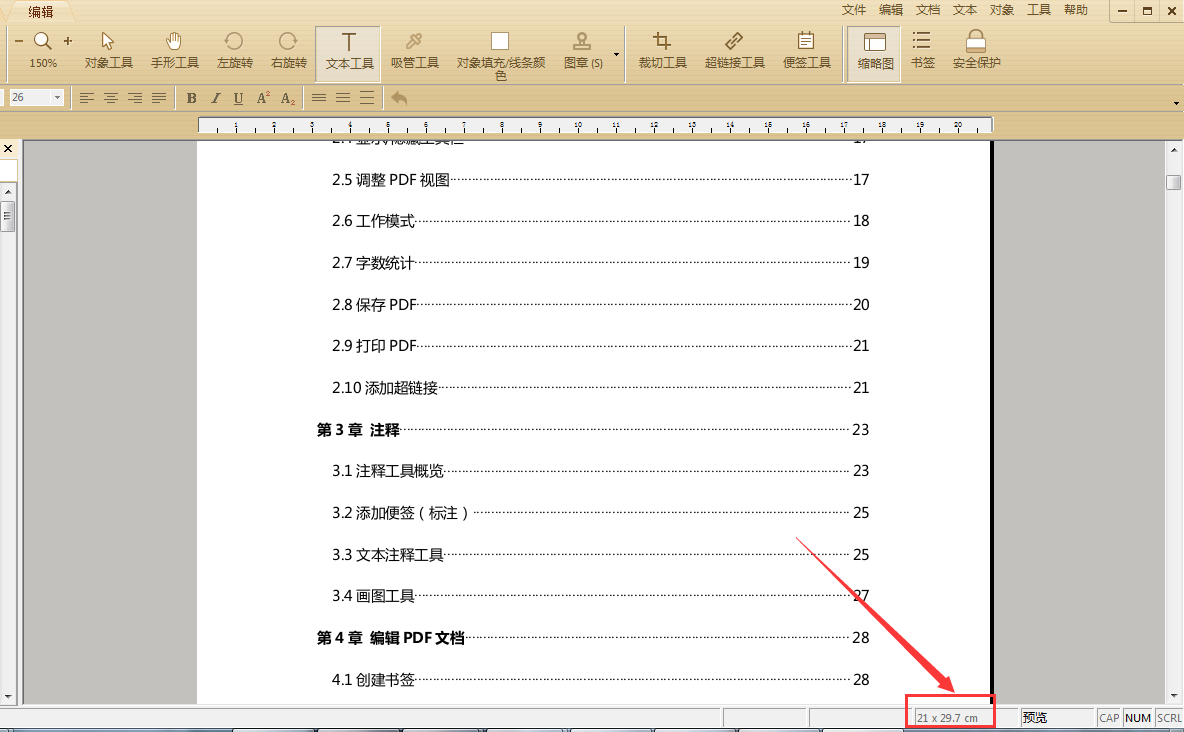Expand toolbar overflow arrow at right
The image size is (1184, 732).
[x=1176, y=103]
